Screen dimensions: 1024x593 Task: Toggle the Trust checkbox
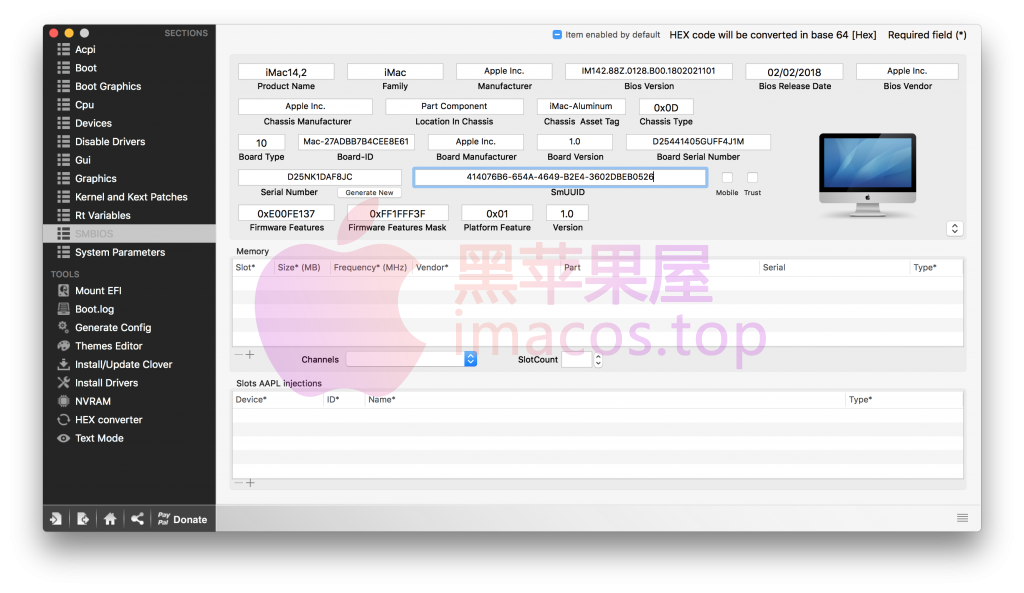point(752,178)
